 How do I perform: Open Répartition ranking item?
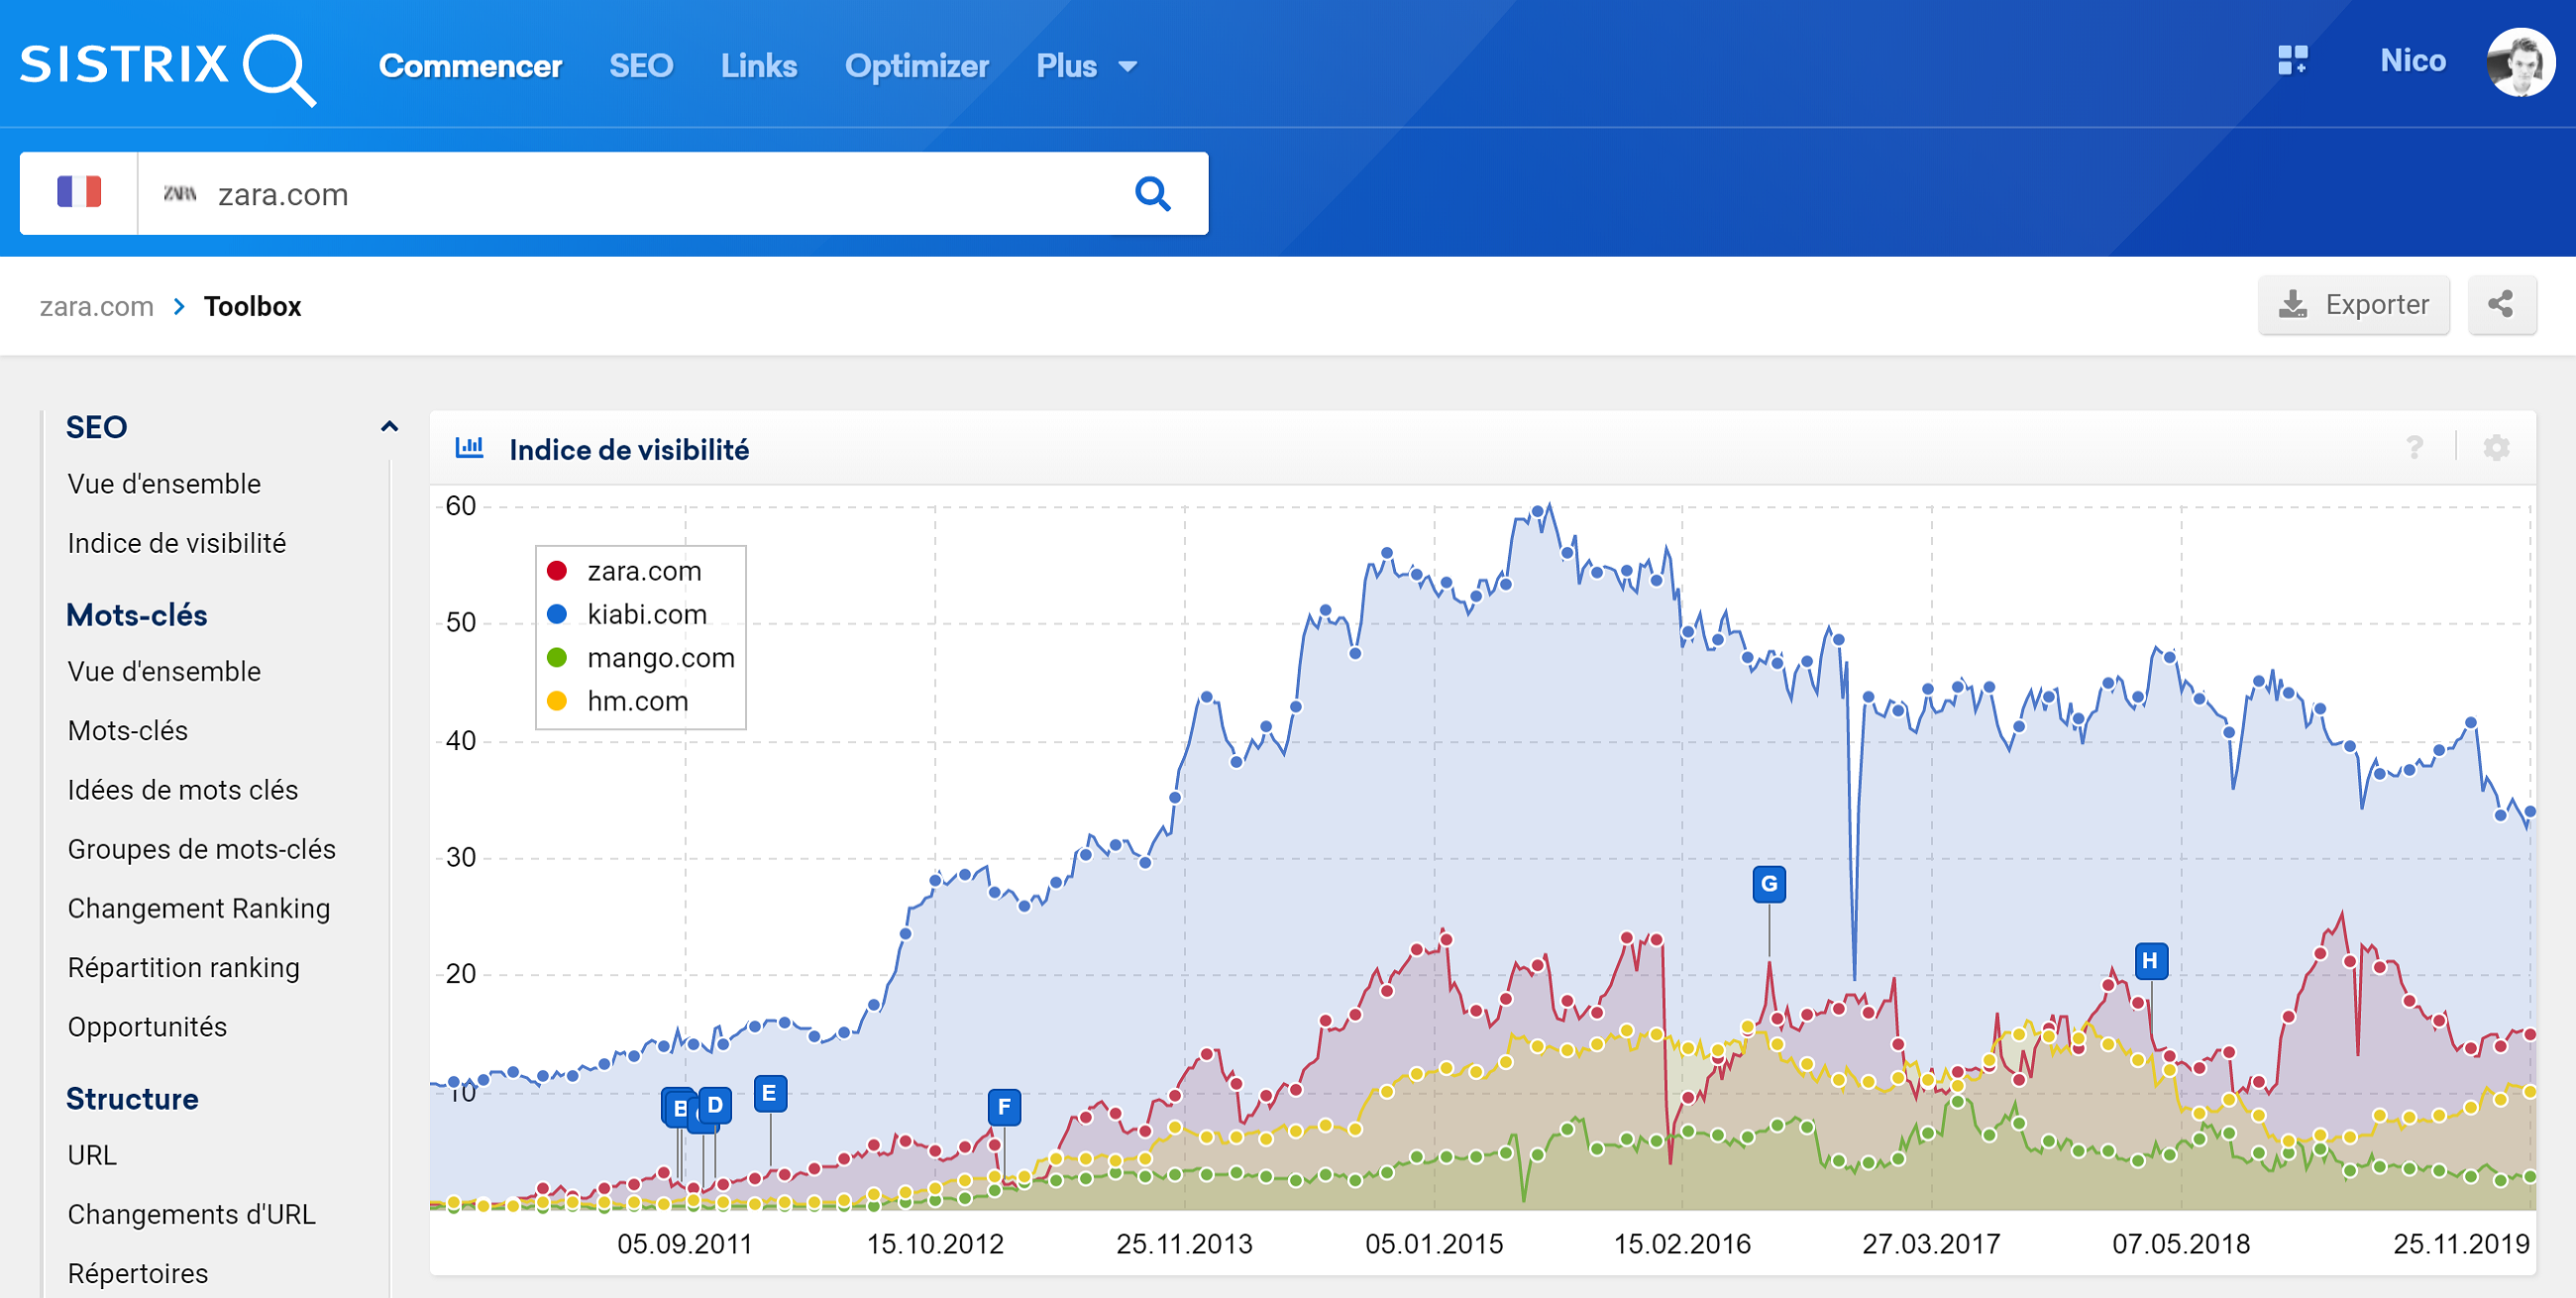184,968
